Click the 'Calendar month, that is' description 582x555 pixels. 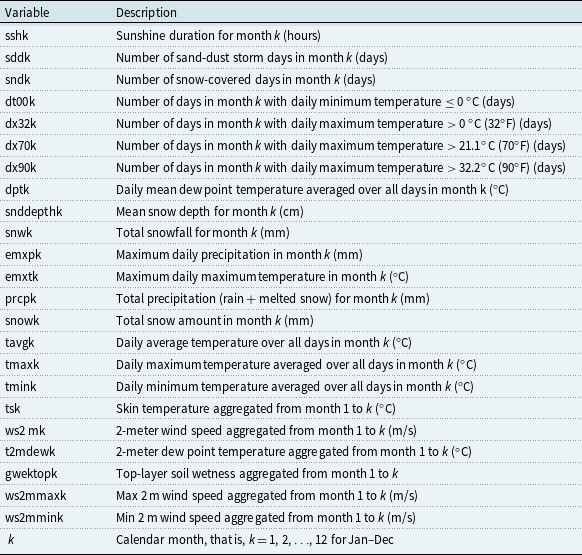[x=255, y=539]
